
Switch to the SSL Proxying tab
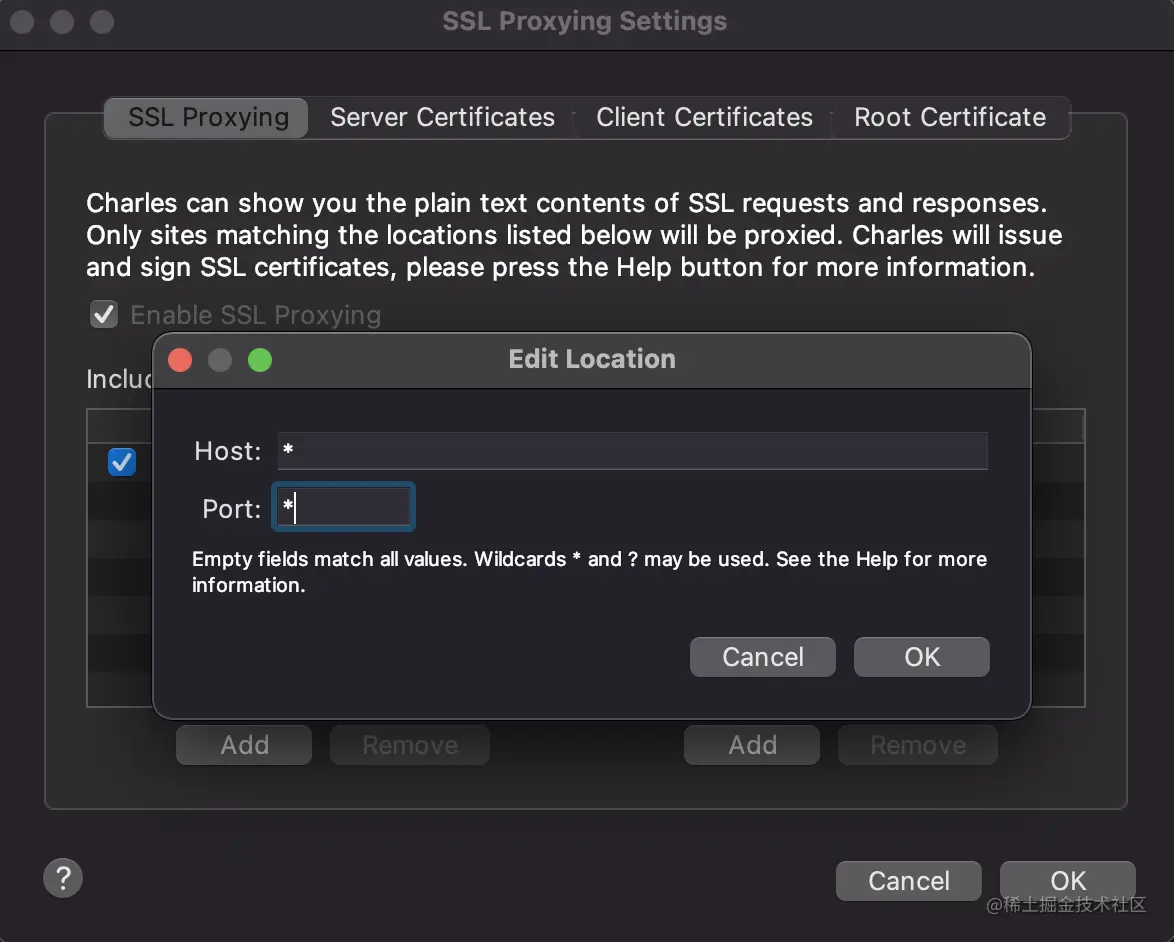tap(208, 118)
